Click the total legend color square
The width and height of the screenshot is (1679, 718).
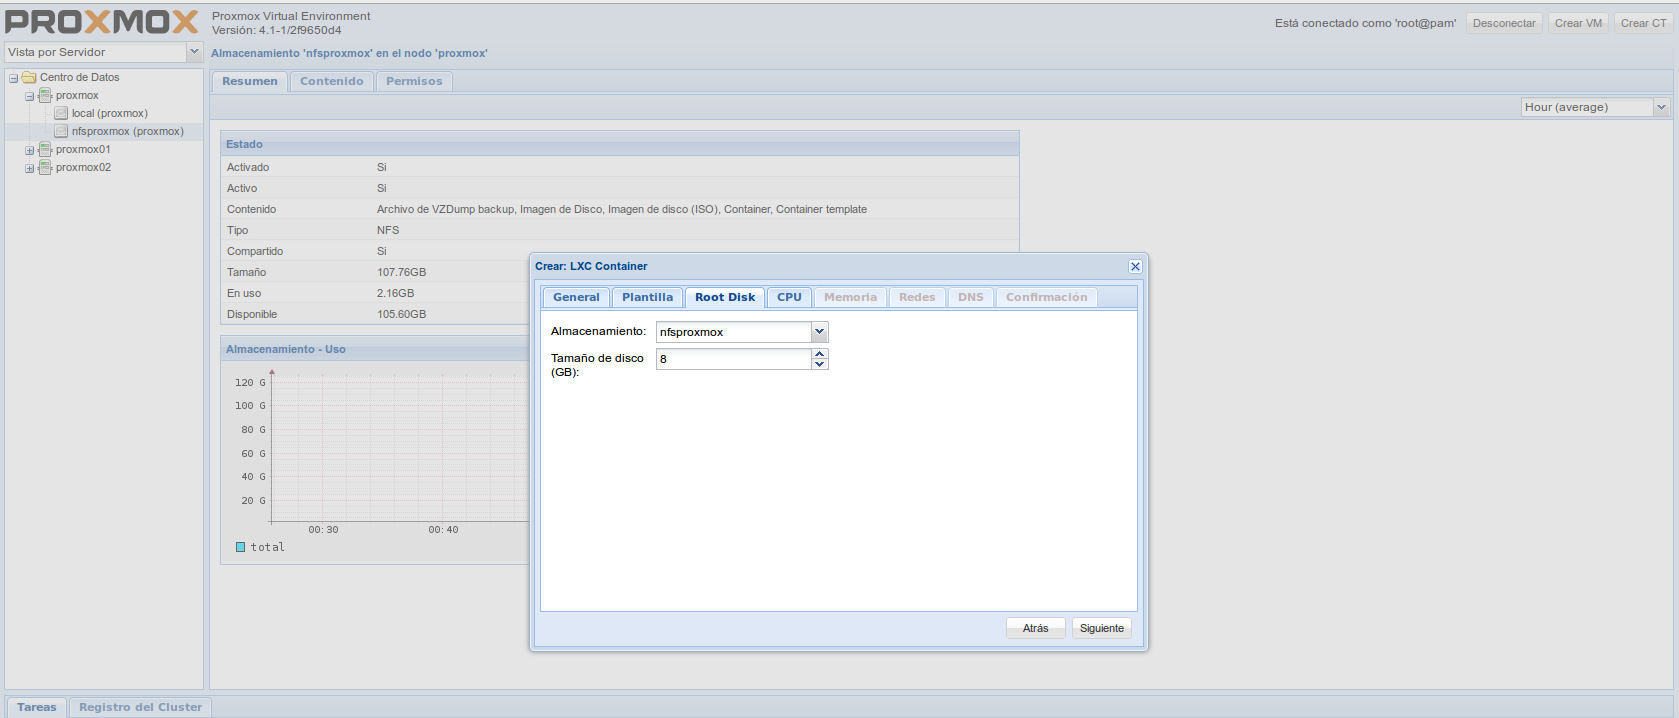[x=240, y=547]
